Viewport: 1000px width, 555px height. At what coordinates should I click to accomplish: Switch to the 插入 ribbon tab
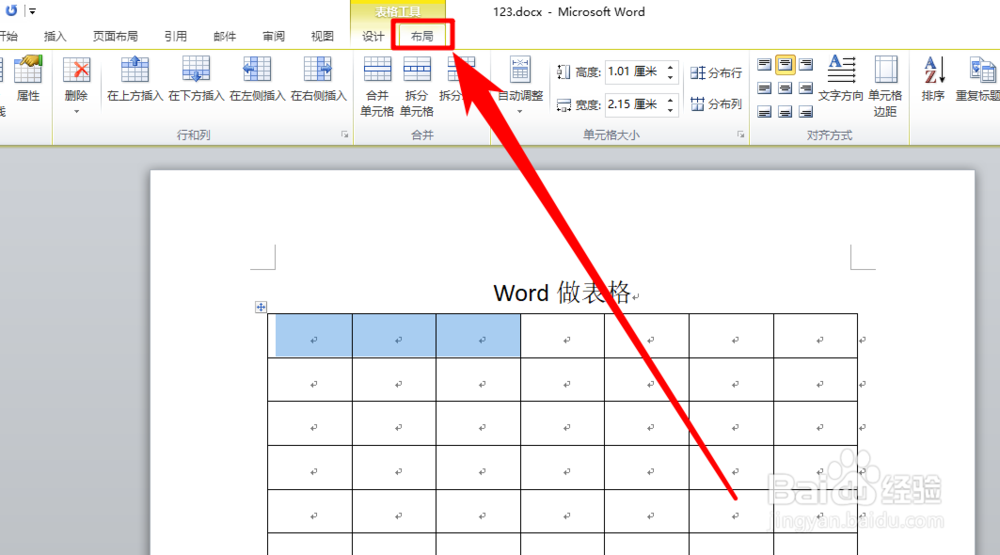[x=55, y=36]
